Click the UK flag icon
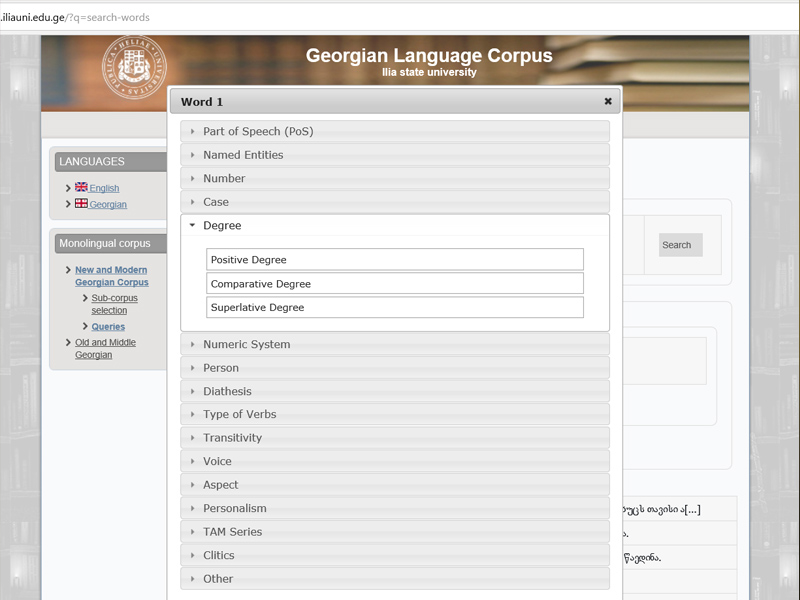The image size is (800, 600). [x=81, y=187]
